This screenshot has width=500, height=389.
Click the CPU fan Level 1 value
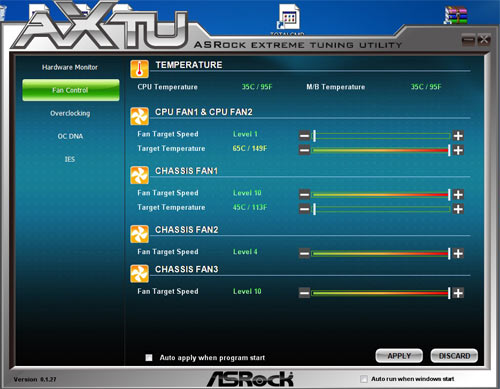pyautogui.click(x=245, y=134)
